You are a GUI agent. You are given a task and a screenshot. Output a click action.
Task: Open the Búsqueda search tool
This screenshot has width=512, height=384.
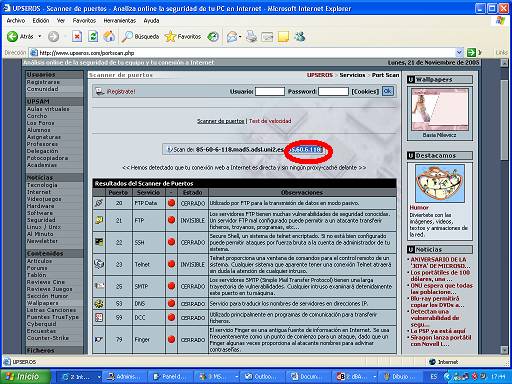tap(140, 36)
